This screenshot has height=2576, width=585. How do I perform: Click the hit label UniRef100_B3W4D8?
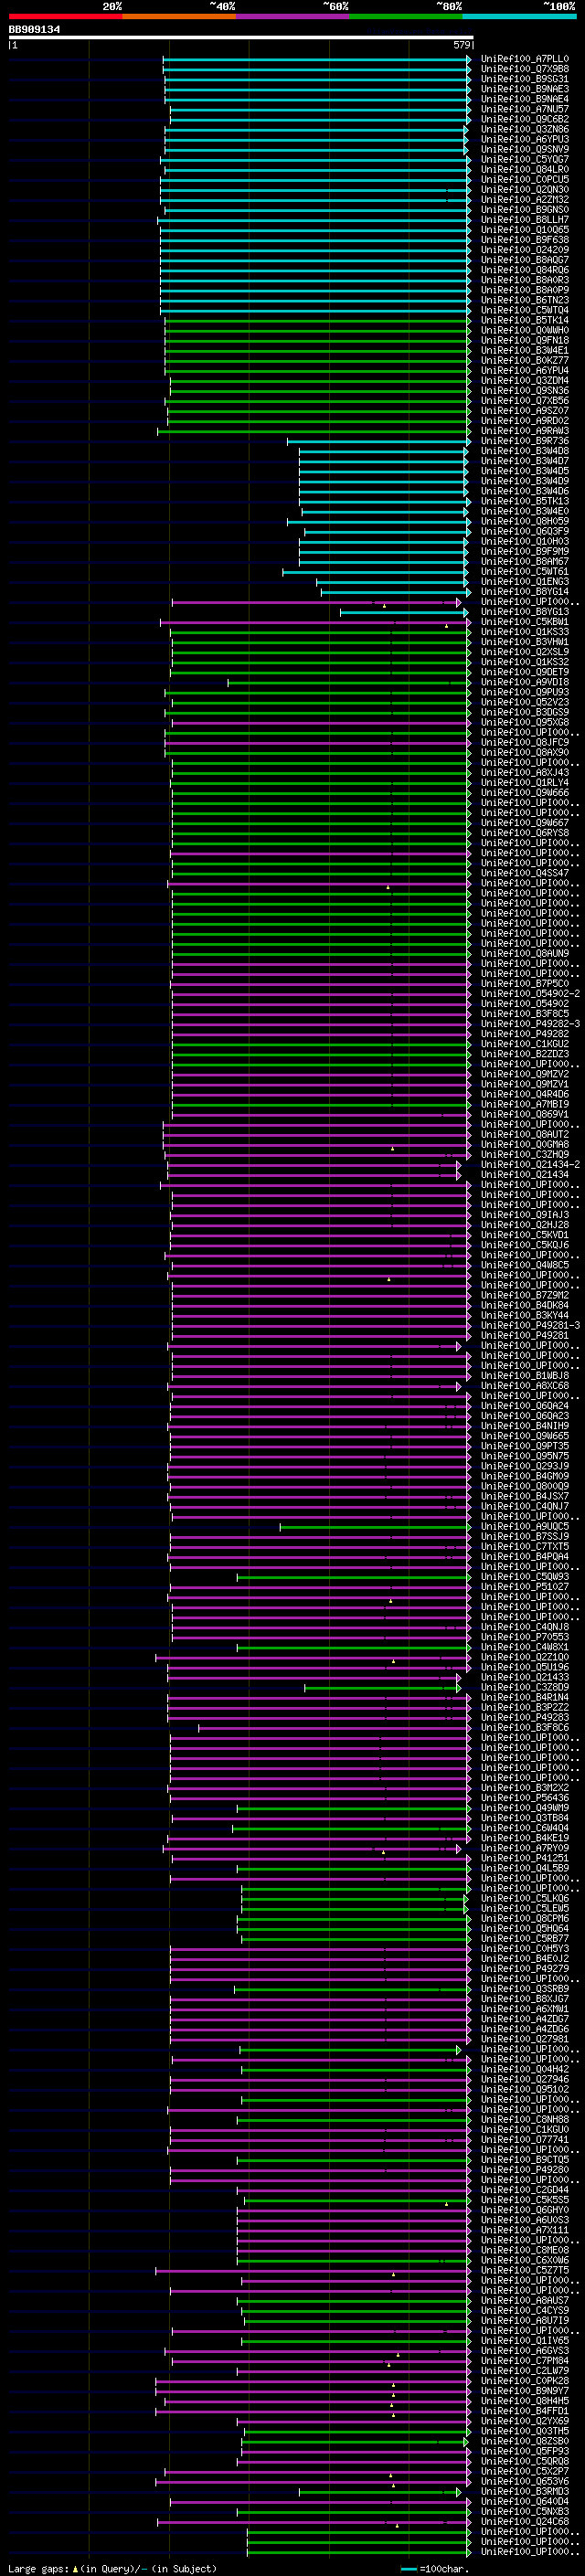[x=525, y=451]
